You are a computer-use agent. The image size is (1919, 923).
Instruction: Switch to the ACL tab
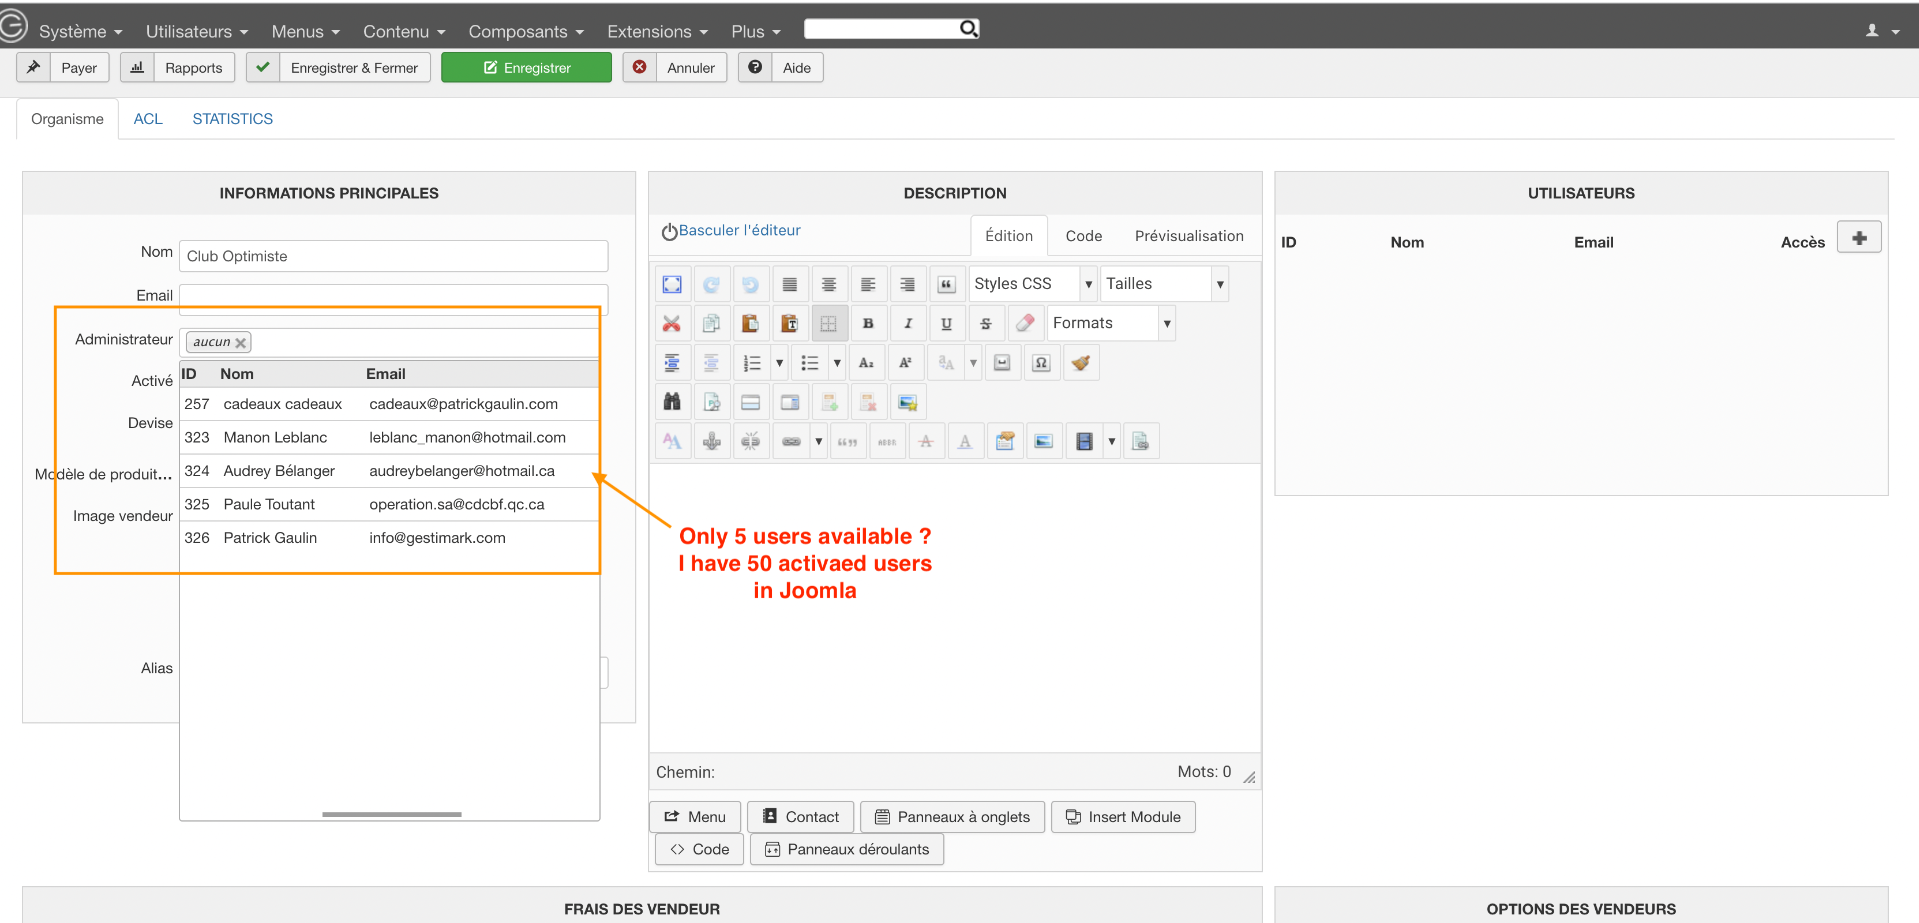point(148,119)
